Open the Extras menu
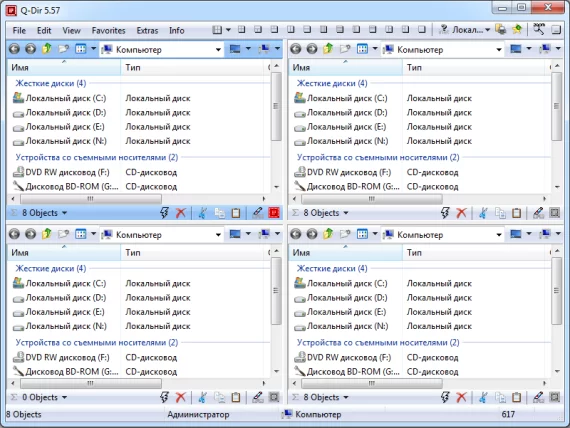Screen dimensions: 570x428 pyautogui.click(x=147, y=31)
